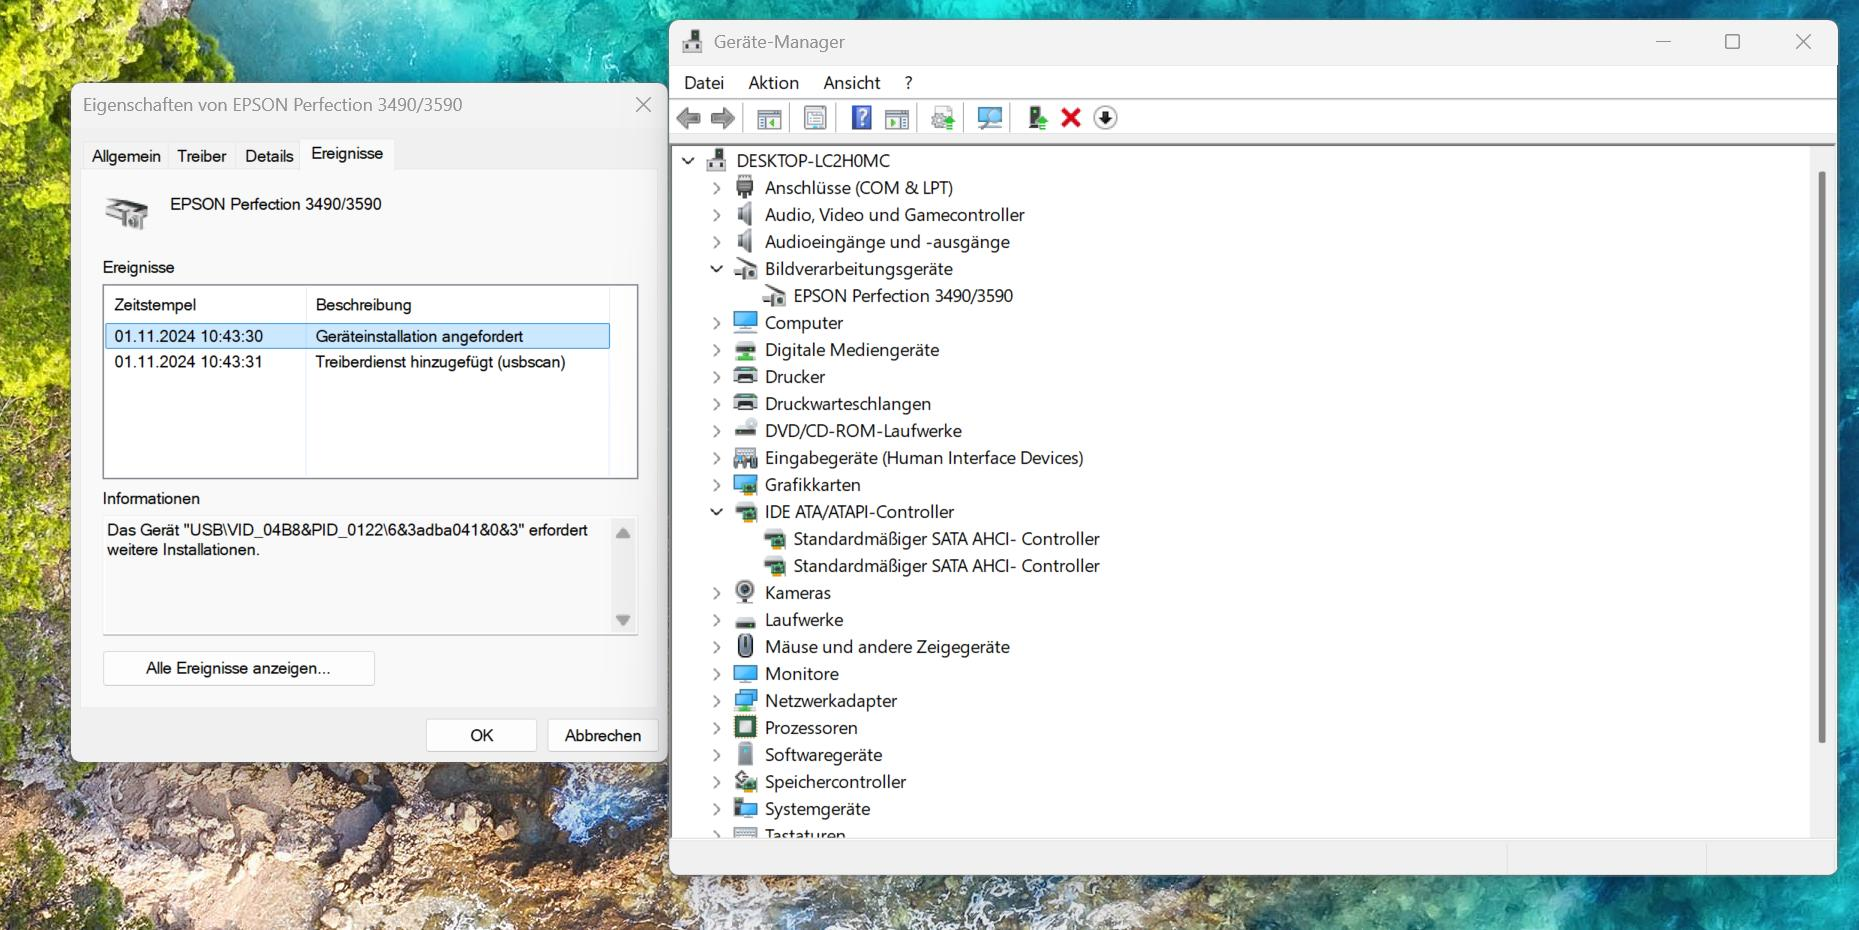Click the Geräte-Manager vertical scrollbar

(1821, 456)
